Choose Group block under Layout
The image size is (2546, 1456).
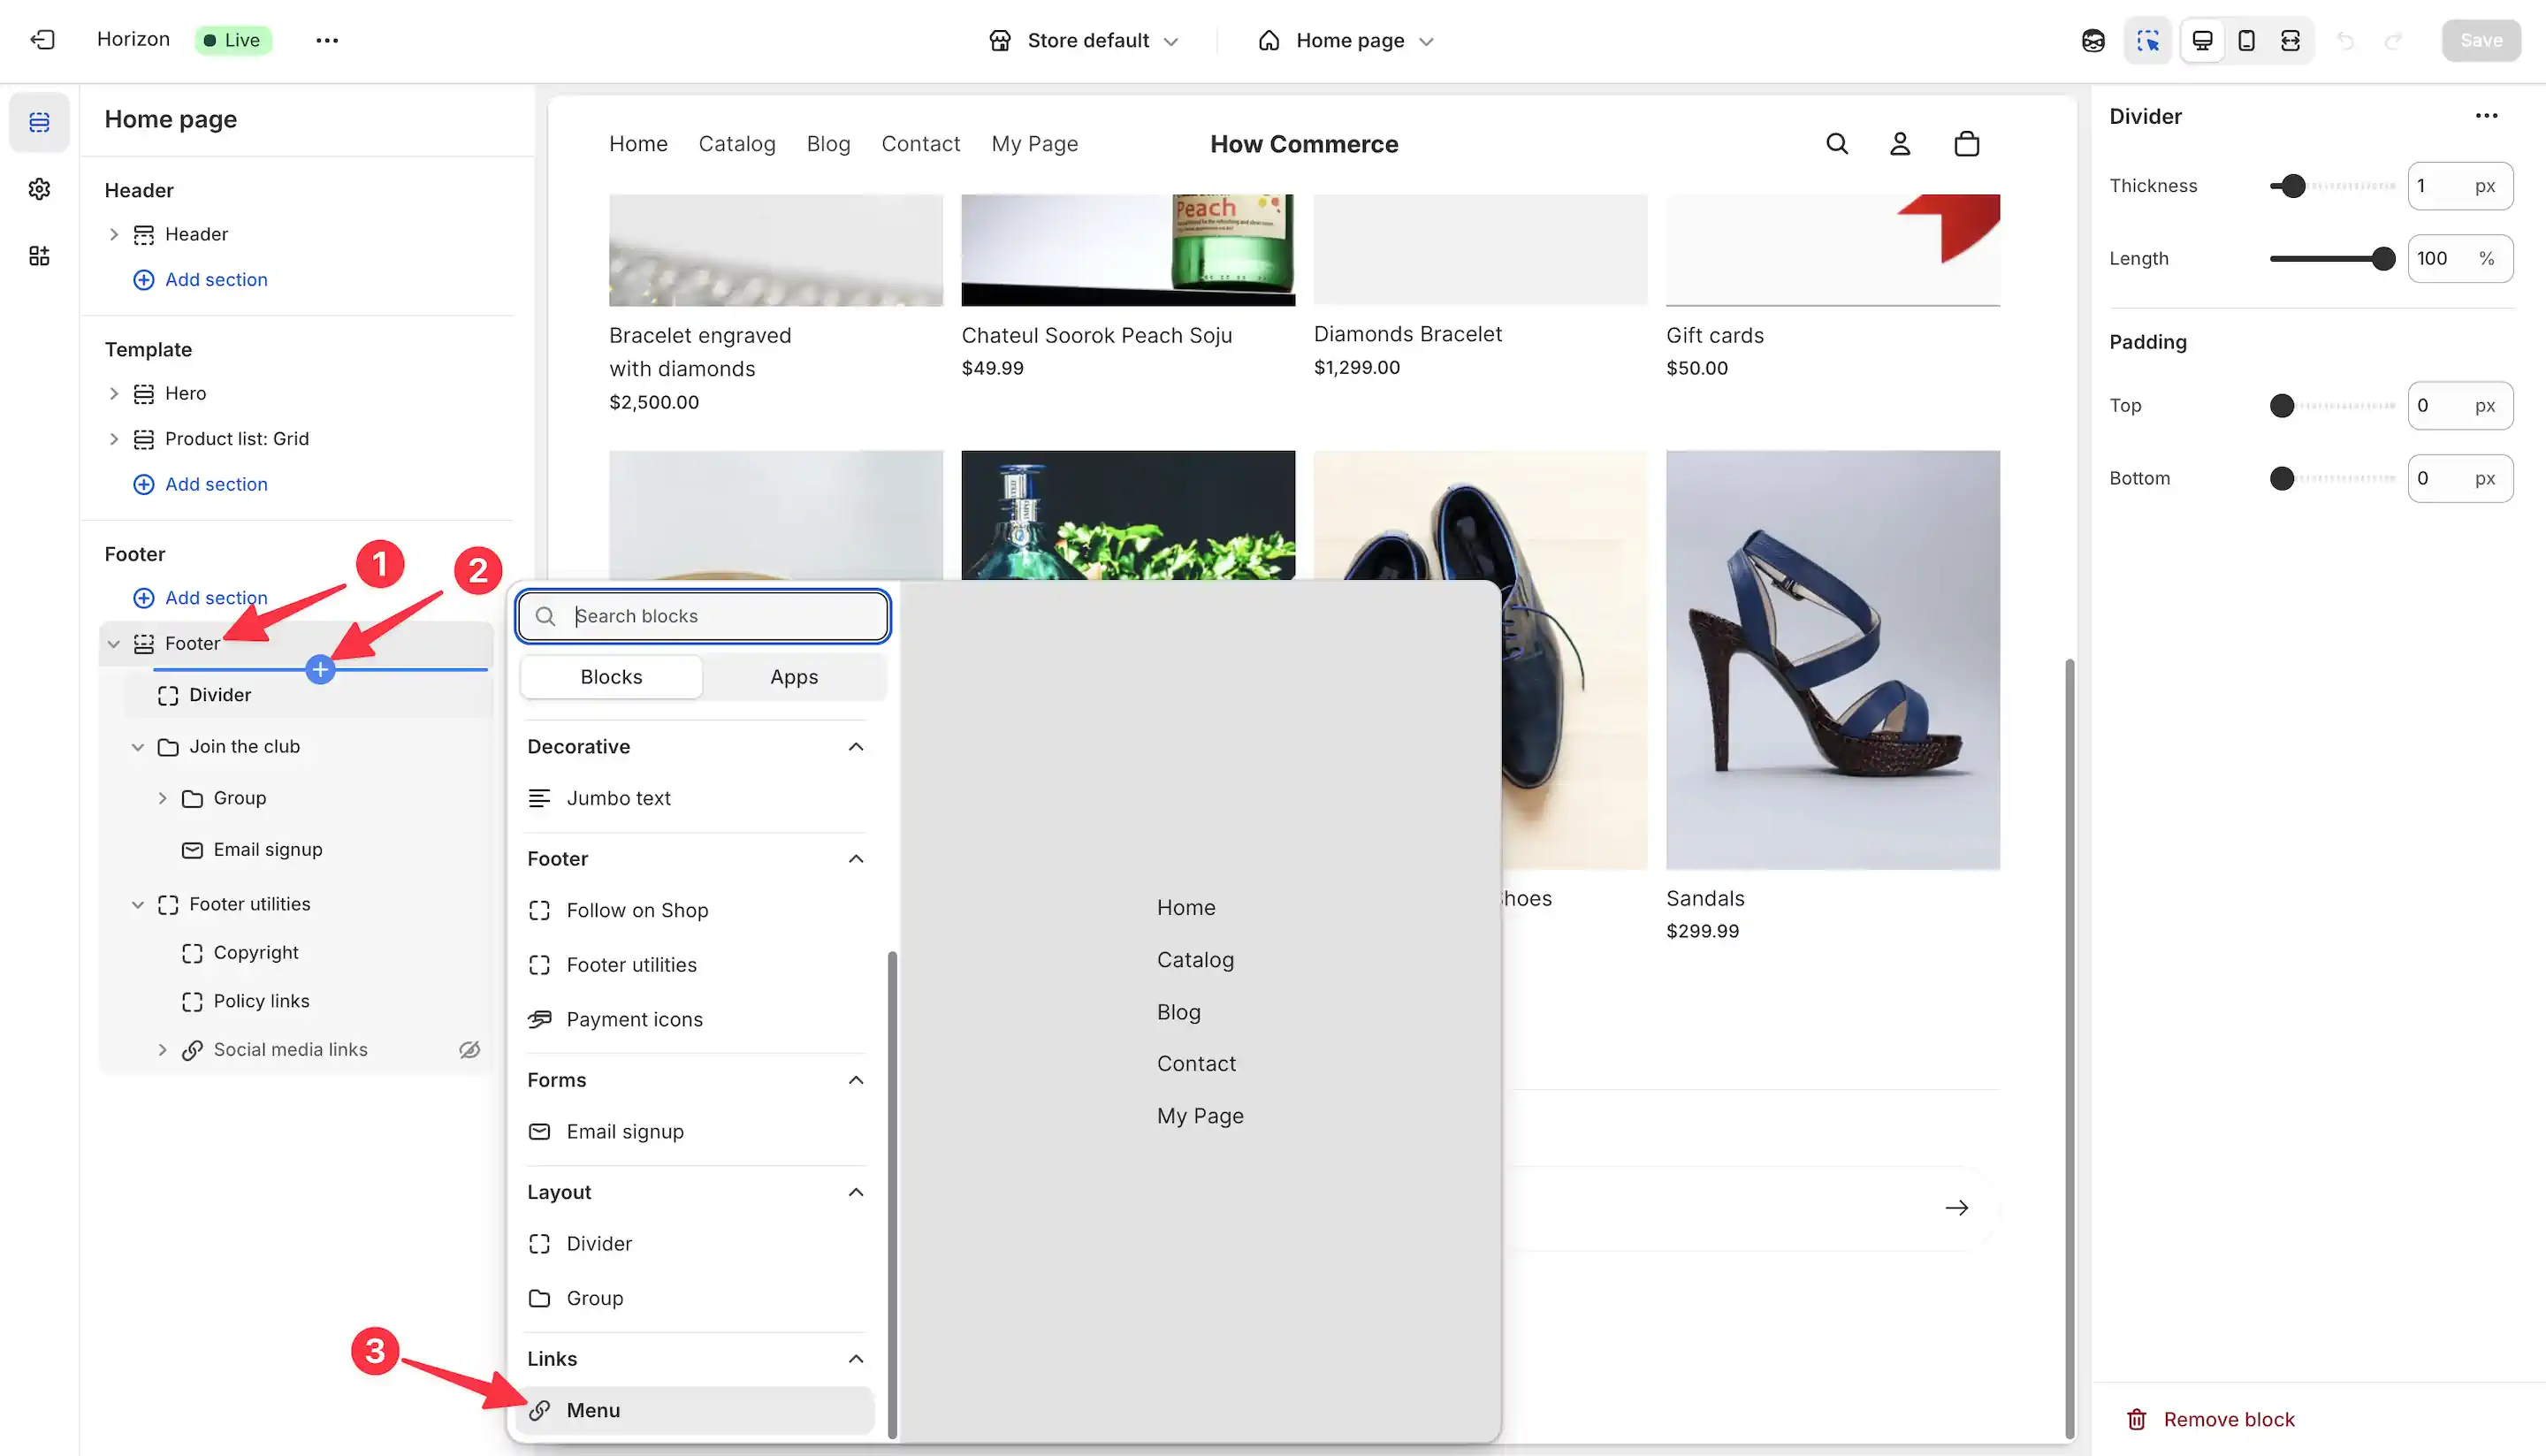tap(696, 1298)
